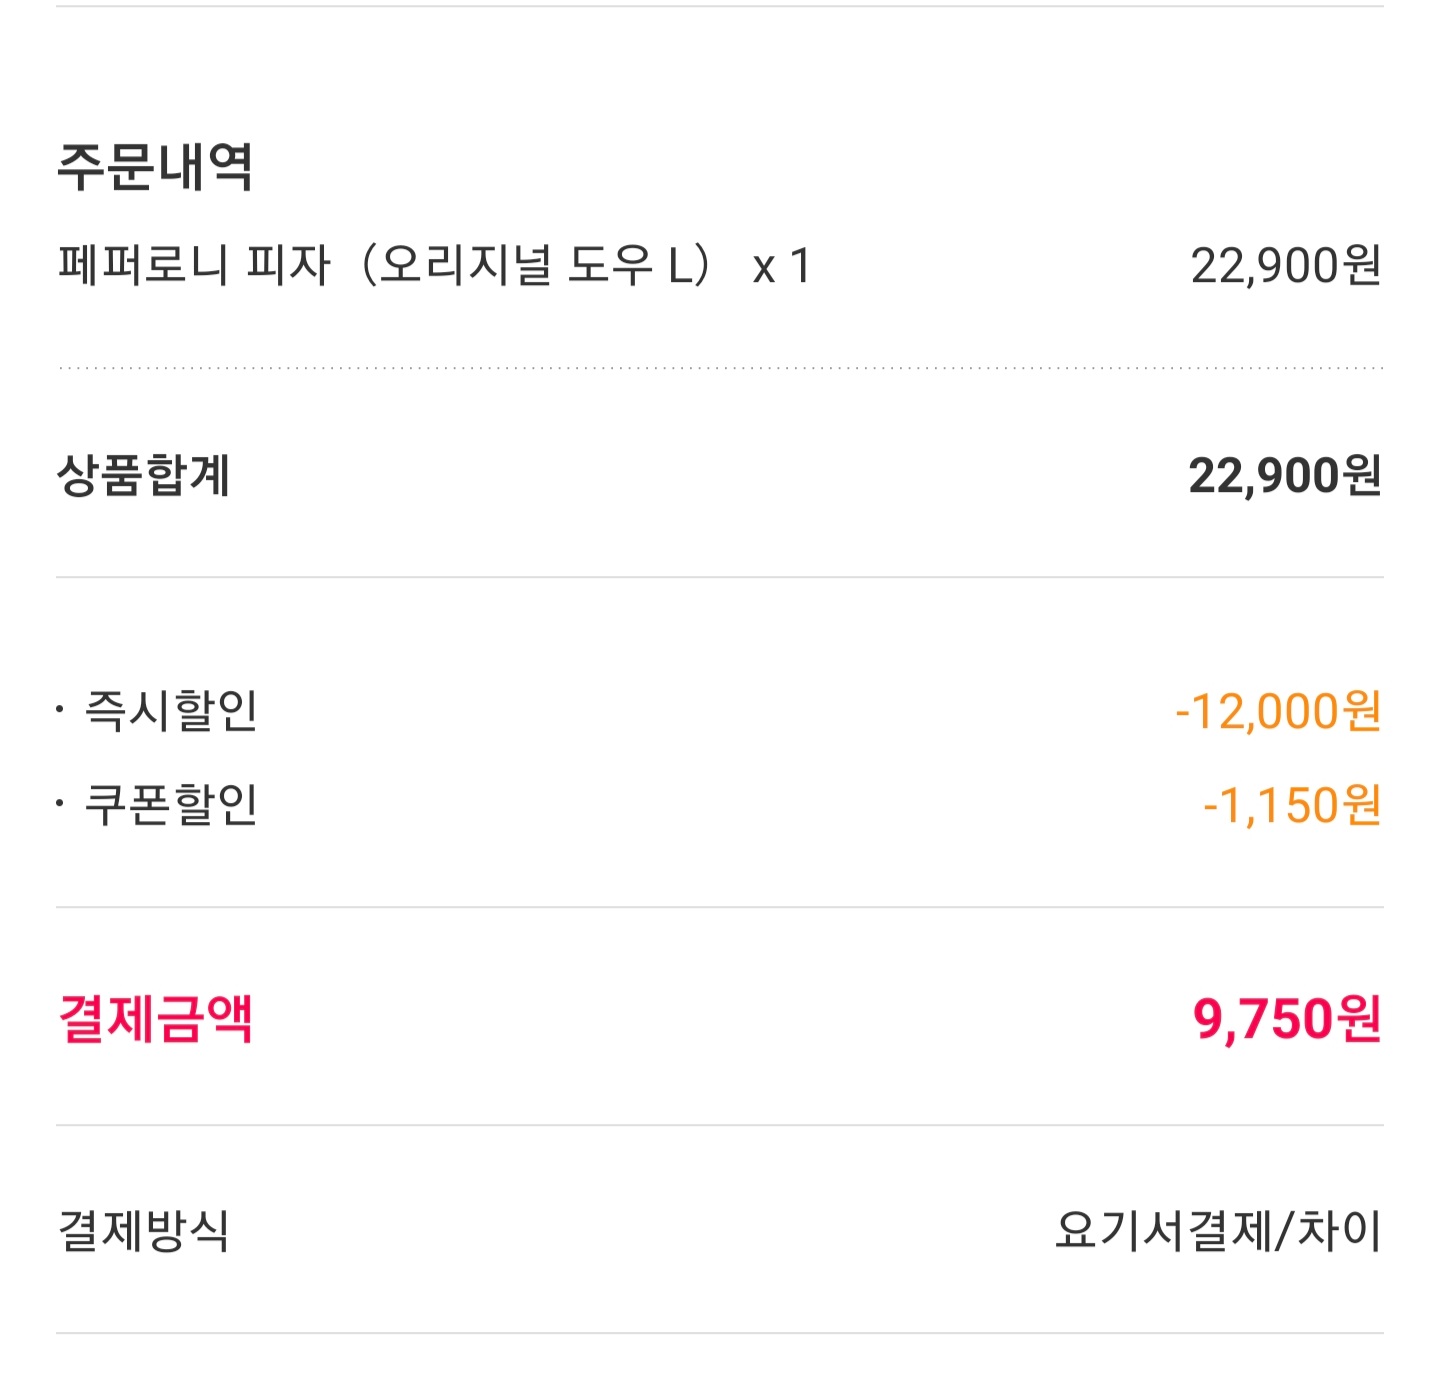
Task: Click the -12,000원 instant discount amount
Action: click(x=1277, y=711)
